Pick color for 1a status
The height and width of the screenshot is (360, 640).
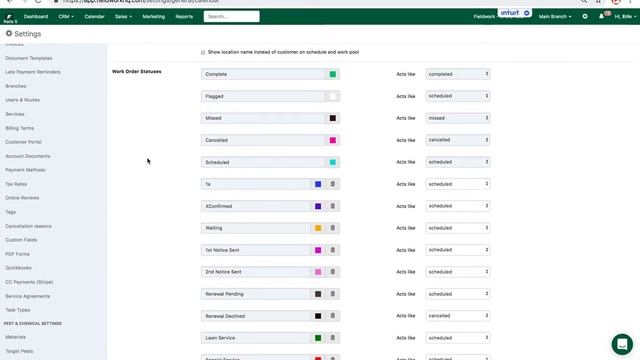(318, 184)
